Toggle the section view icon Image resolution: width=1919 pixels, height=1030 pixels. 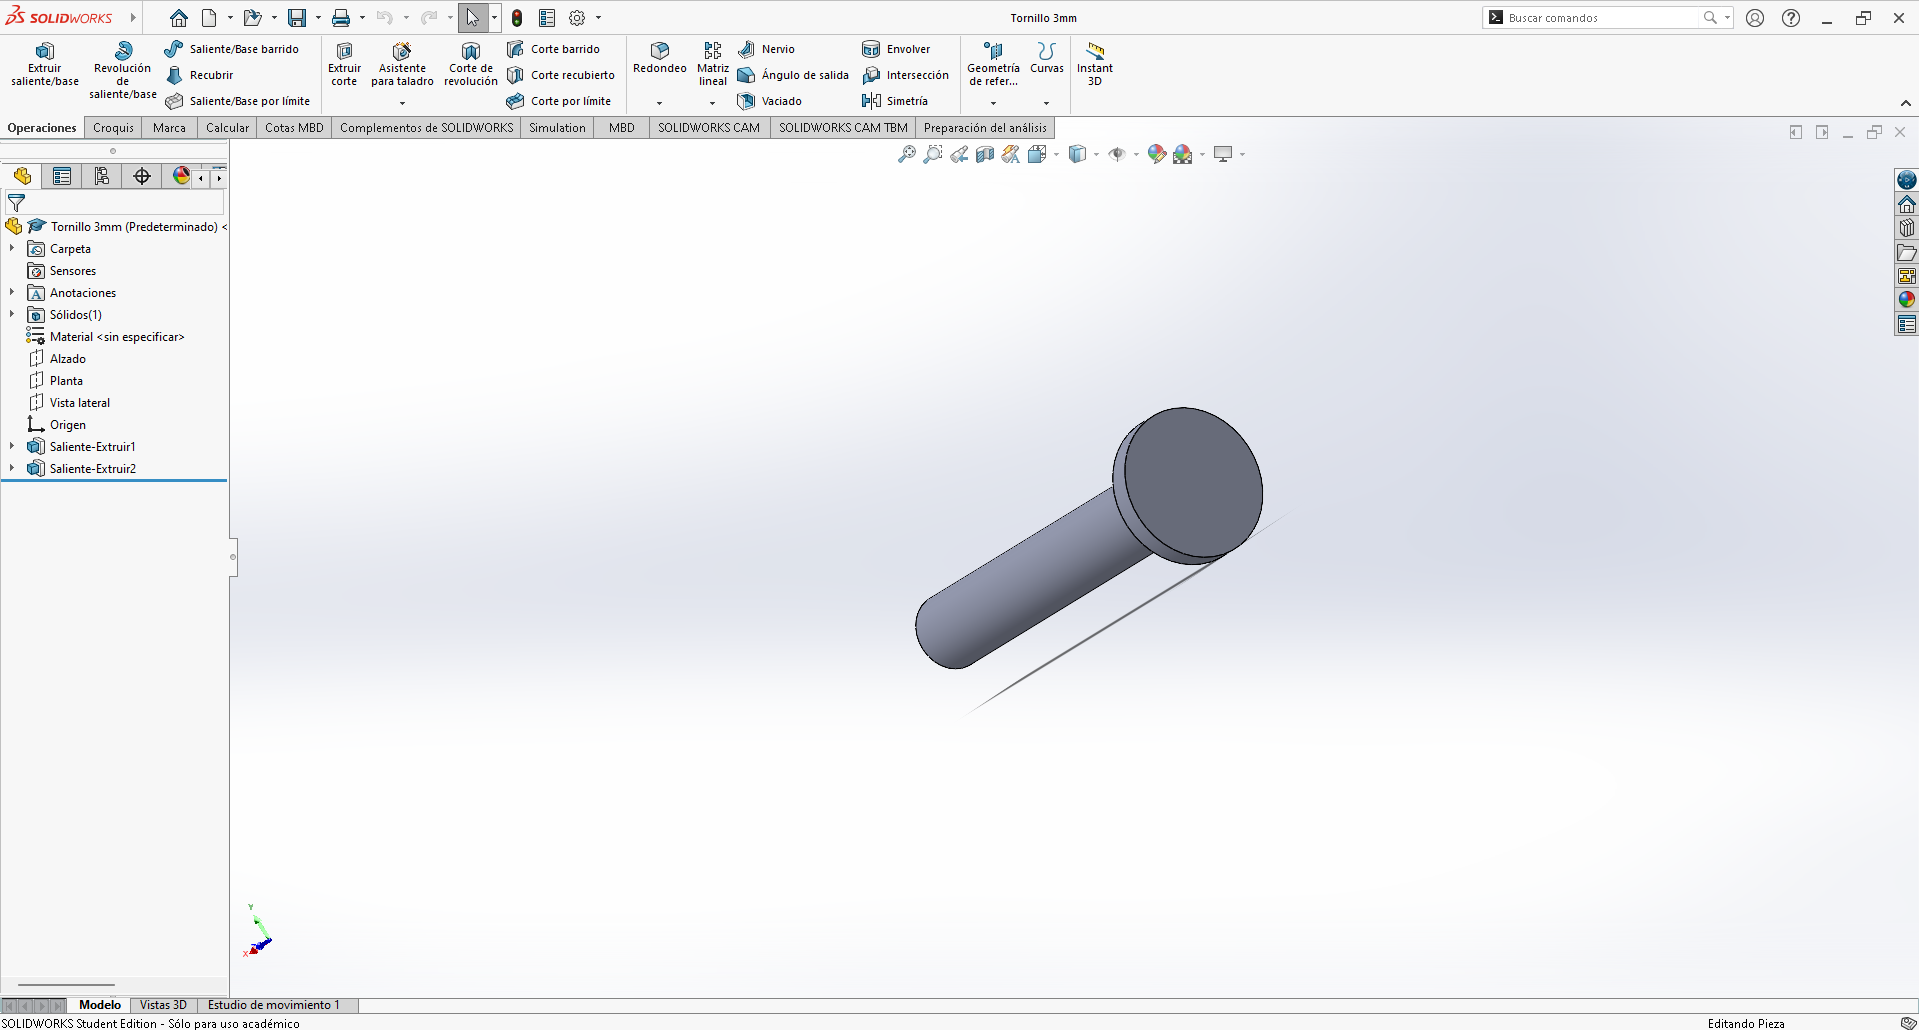click(x=985, y=154)
